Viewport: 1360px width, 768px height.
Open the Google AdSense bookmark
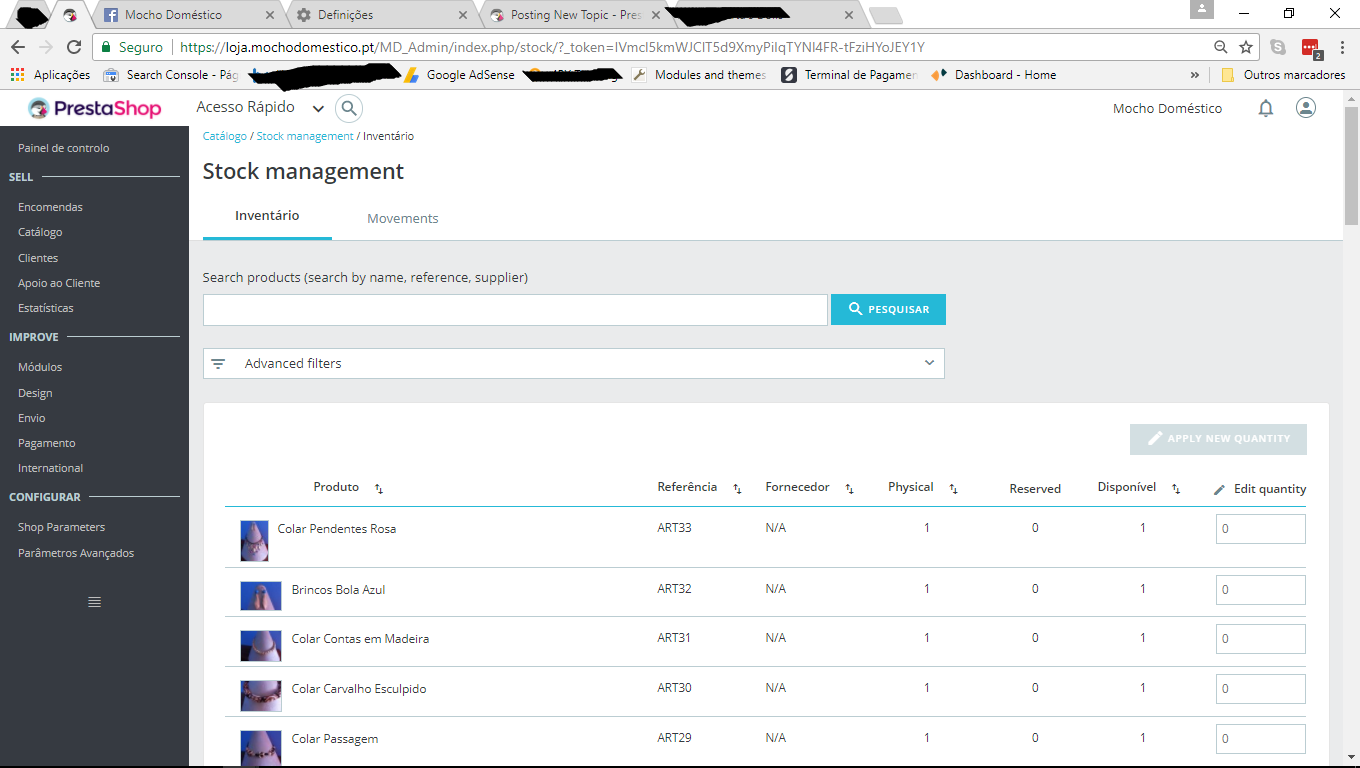(x=460, y=75)
